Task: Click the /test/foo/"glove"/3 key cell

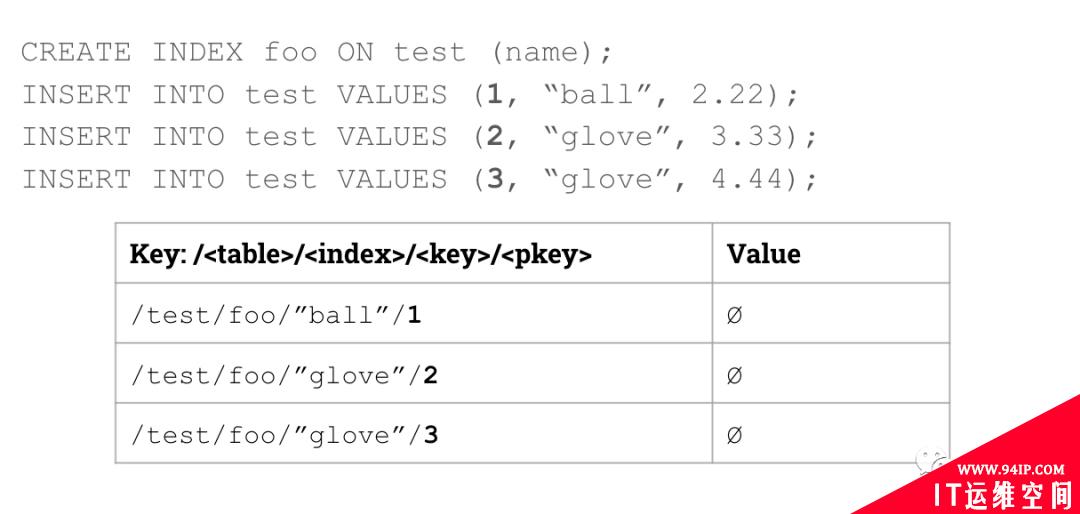Action: pyautogui.click(x=413, y=433)
